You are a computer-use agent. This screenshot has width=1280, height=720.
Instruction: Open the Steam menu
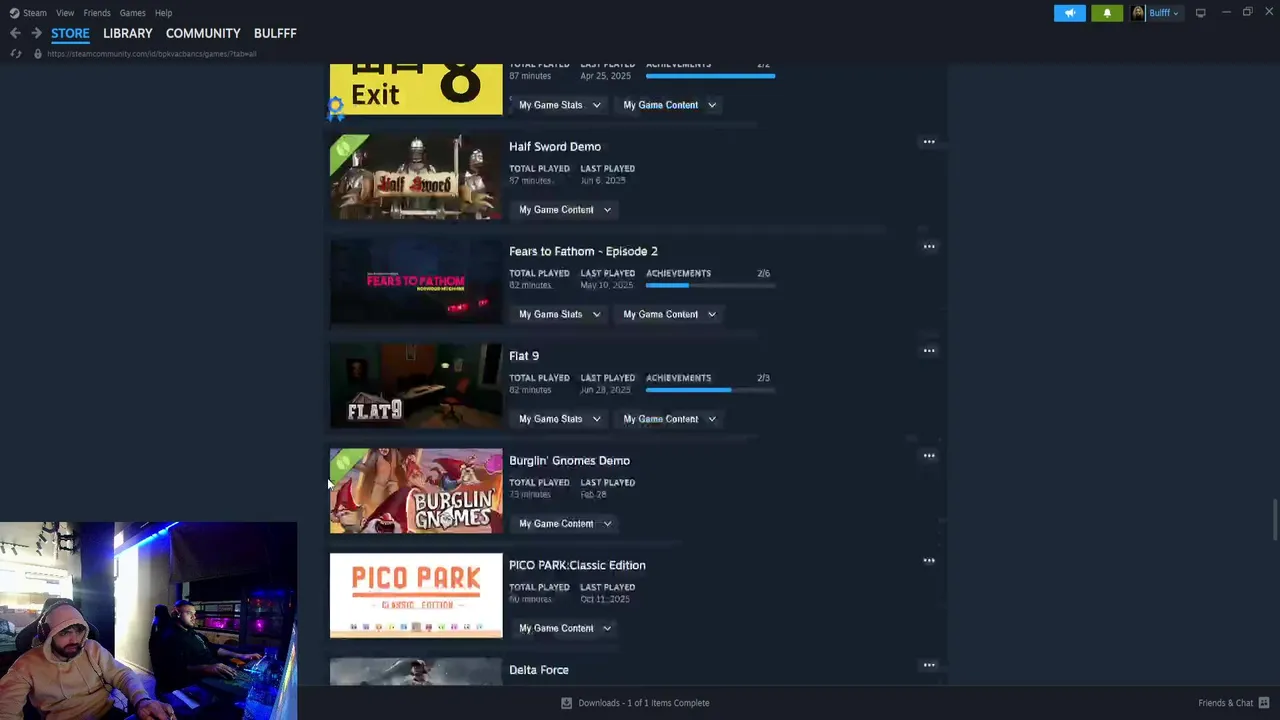35,13
